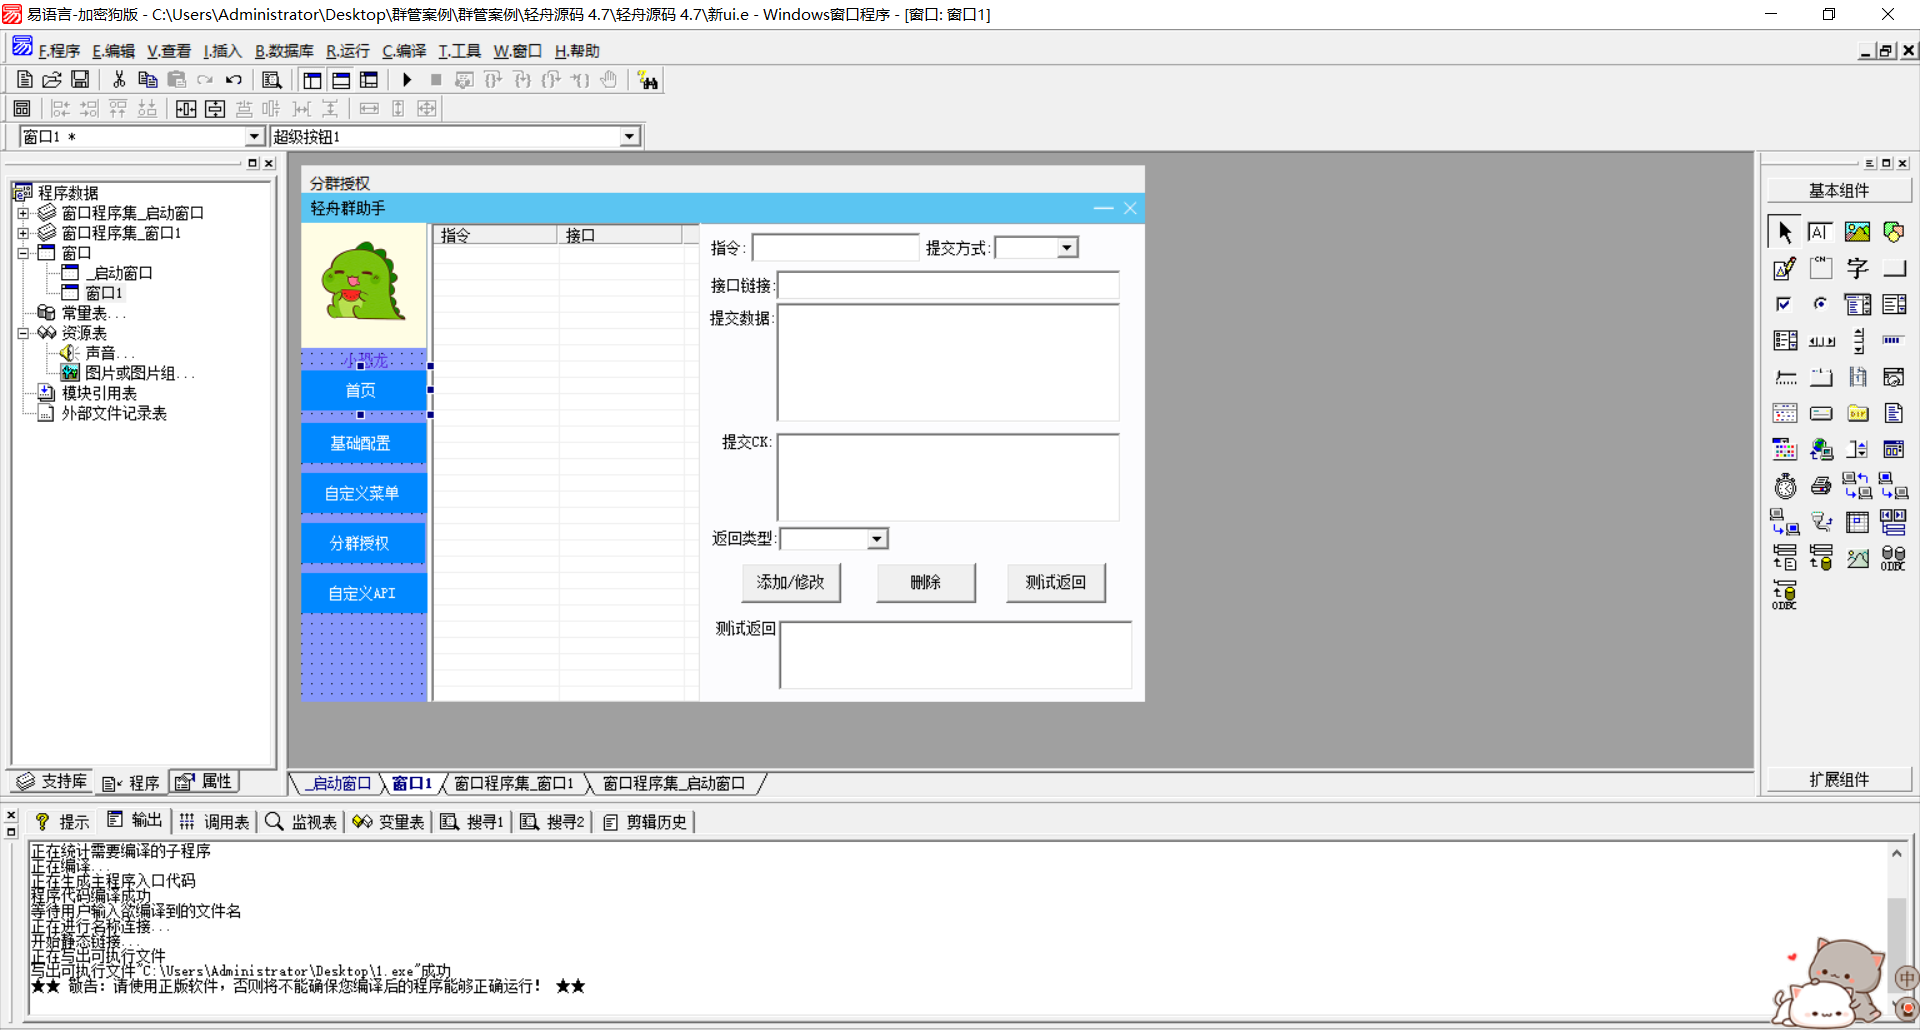The width and height of the screenshot is (1920, 1030).
Task: Expand the 窗口程序集_启动窗口 tree node
Action: (23, 213)
